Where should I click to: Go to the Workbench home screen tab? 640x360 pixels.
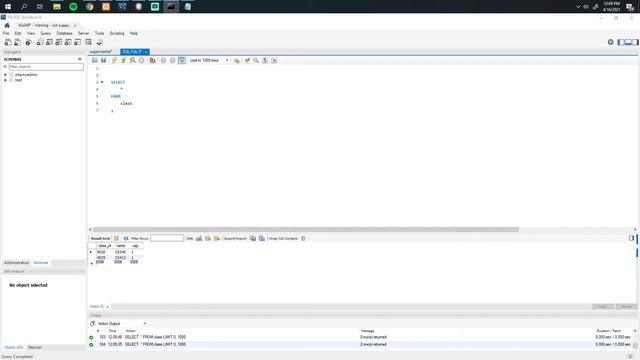coord(7,25)
